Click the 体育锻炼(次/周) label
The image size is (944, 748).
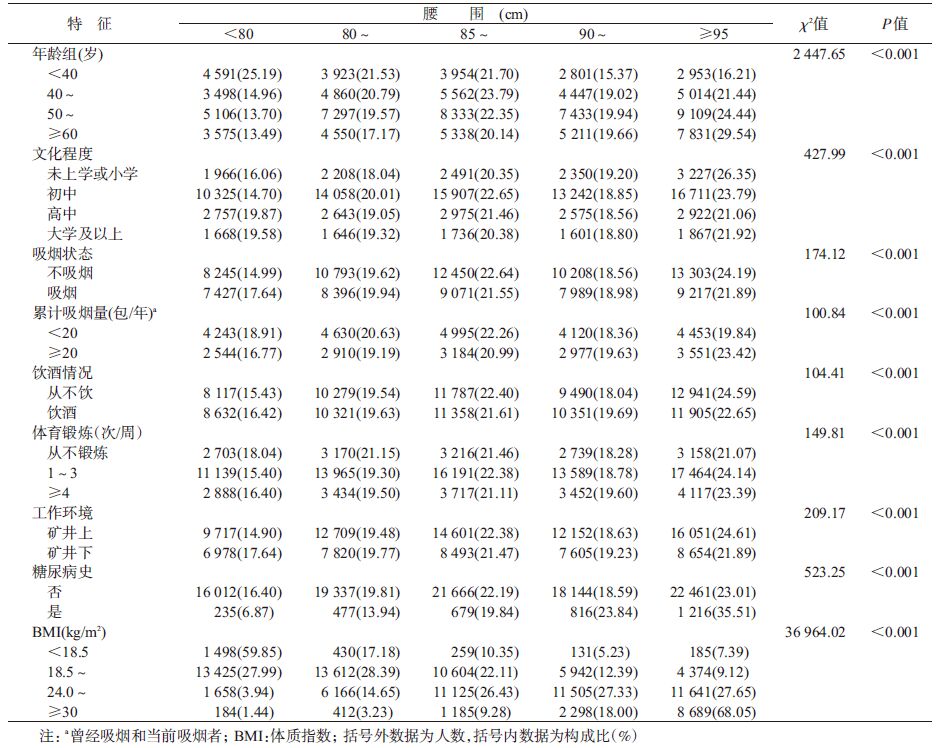[87, 433]
